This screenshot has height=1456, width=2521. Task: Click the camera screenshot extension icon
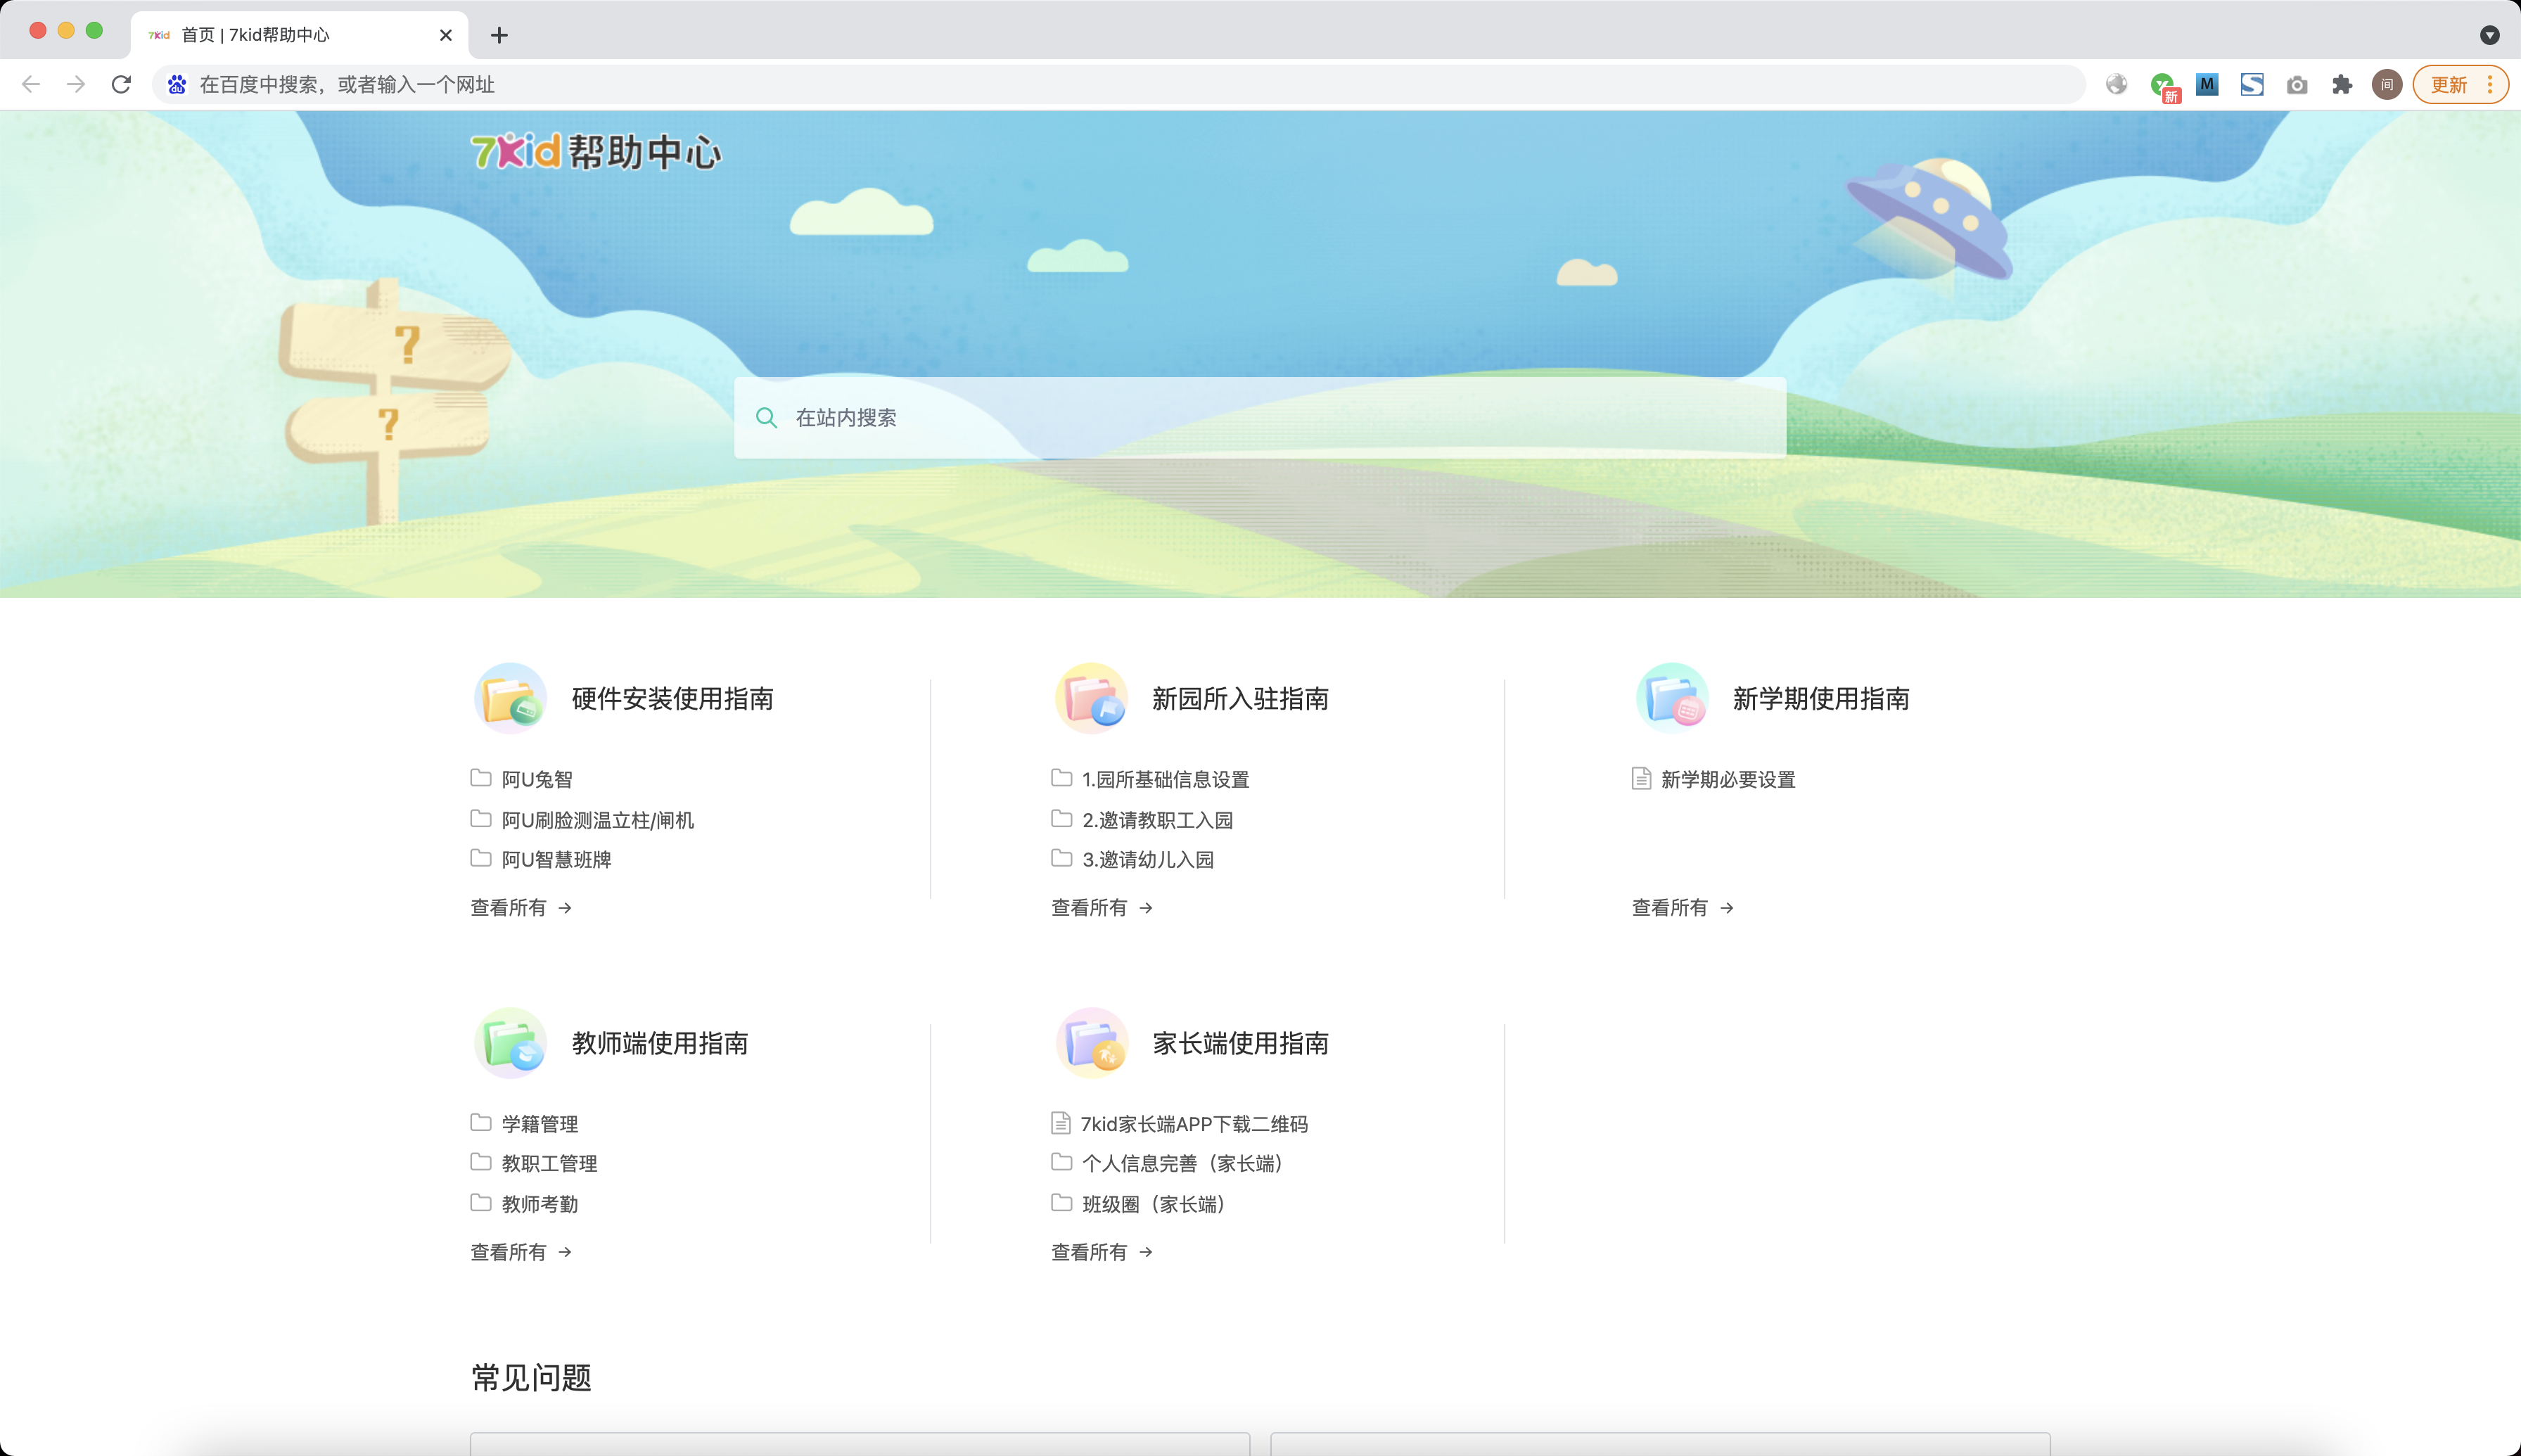pos(2297,85)
